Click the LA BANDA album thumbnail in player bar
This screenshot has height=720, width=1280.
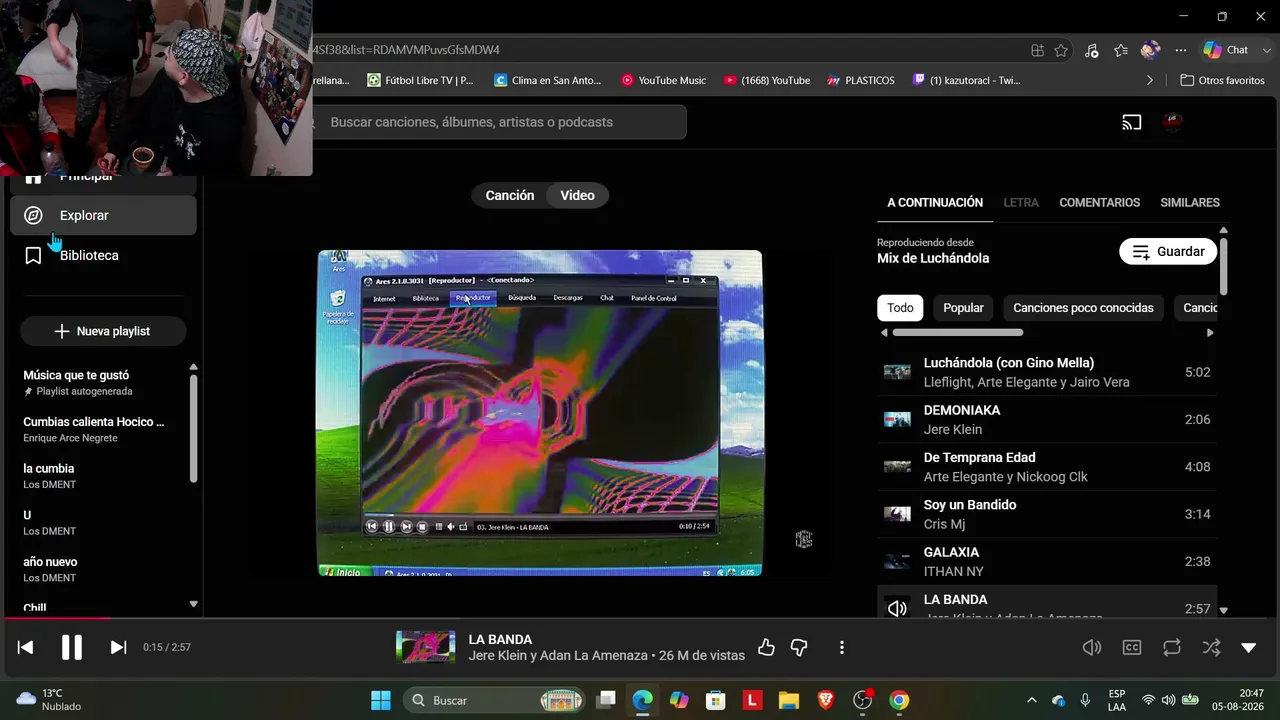coord(425,647)
